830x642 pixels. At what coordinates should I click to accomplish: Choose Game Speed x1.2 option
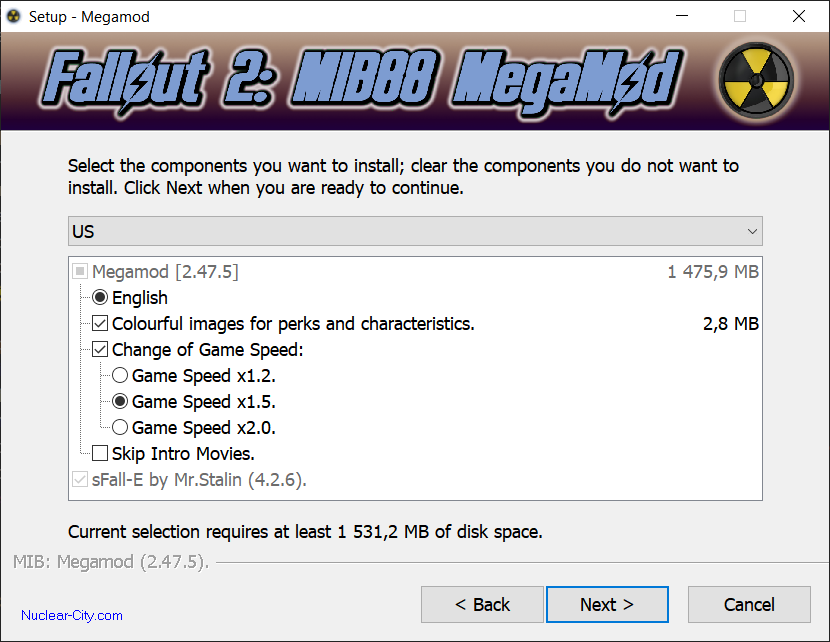(x=120, y=375)
